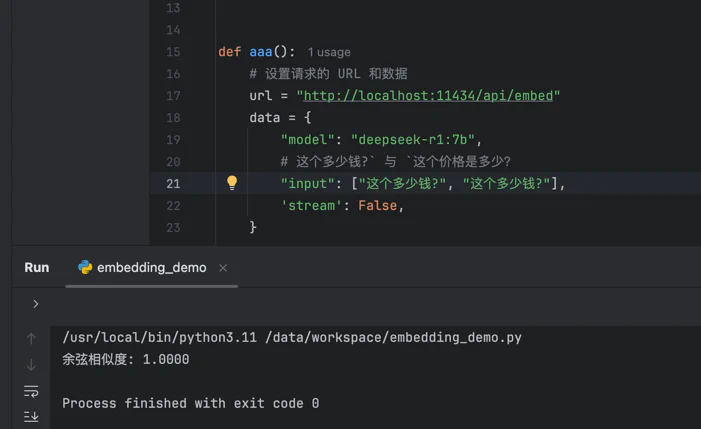Select the embedding_demo run tab
701x429 pixels.
tap(151, 268)
